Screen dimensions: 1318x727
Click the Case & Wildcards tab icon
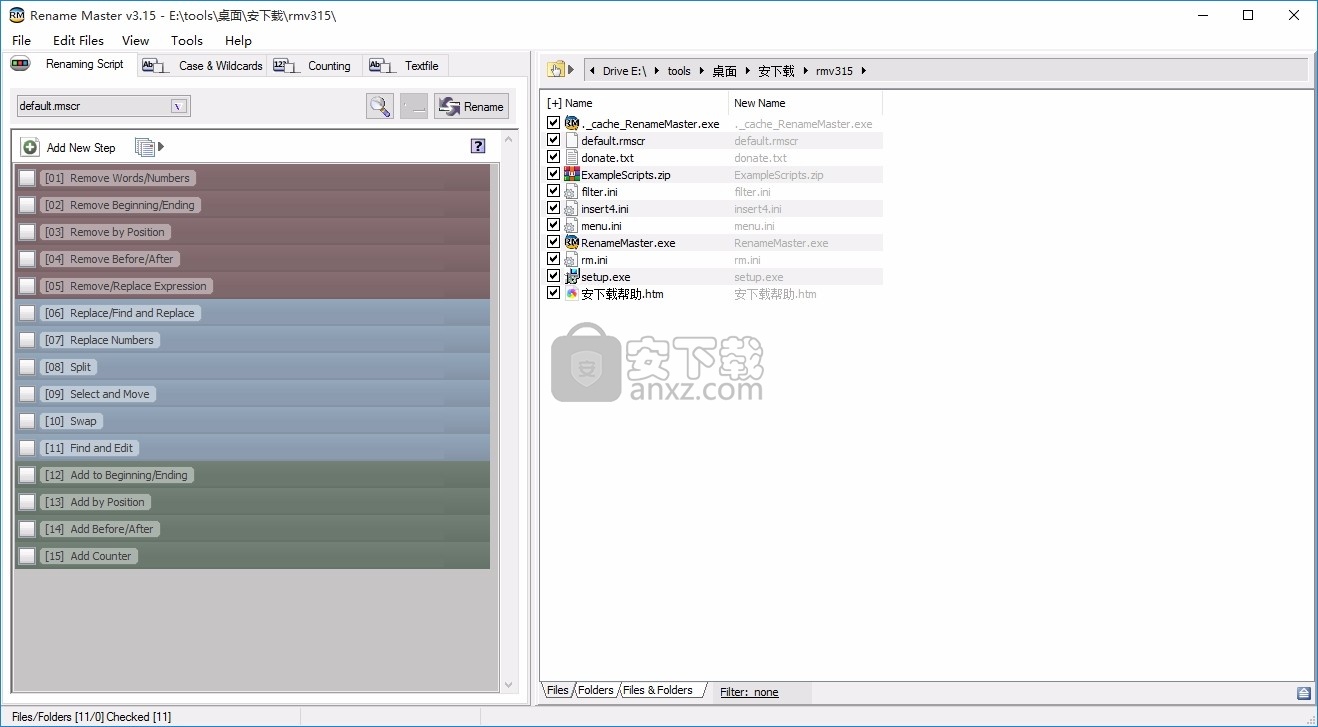[155, 65]
